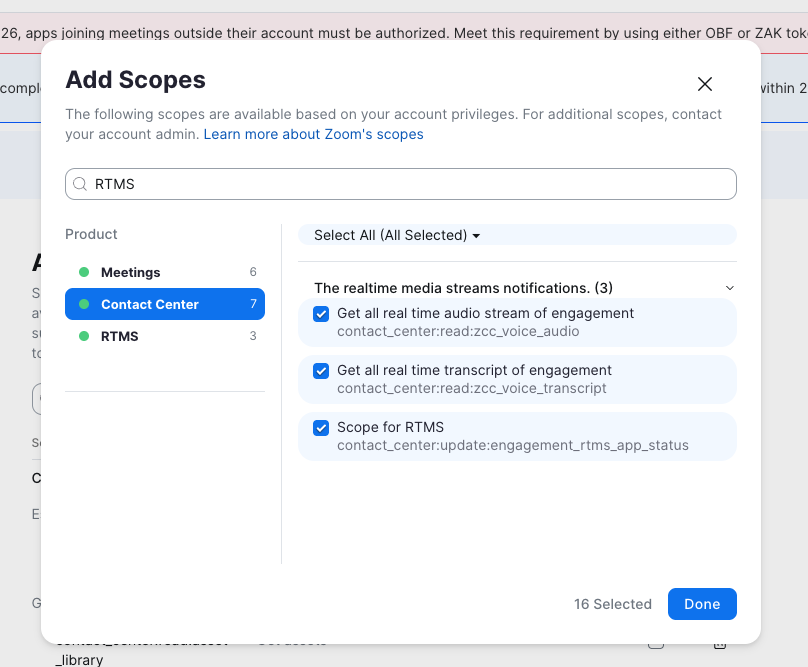The width and height of the screenshot is (808, 667).
Task: Click green status dot beside RTMS
Action: [84, 336]
